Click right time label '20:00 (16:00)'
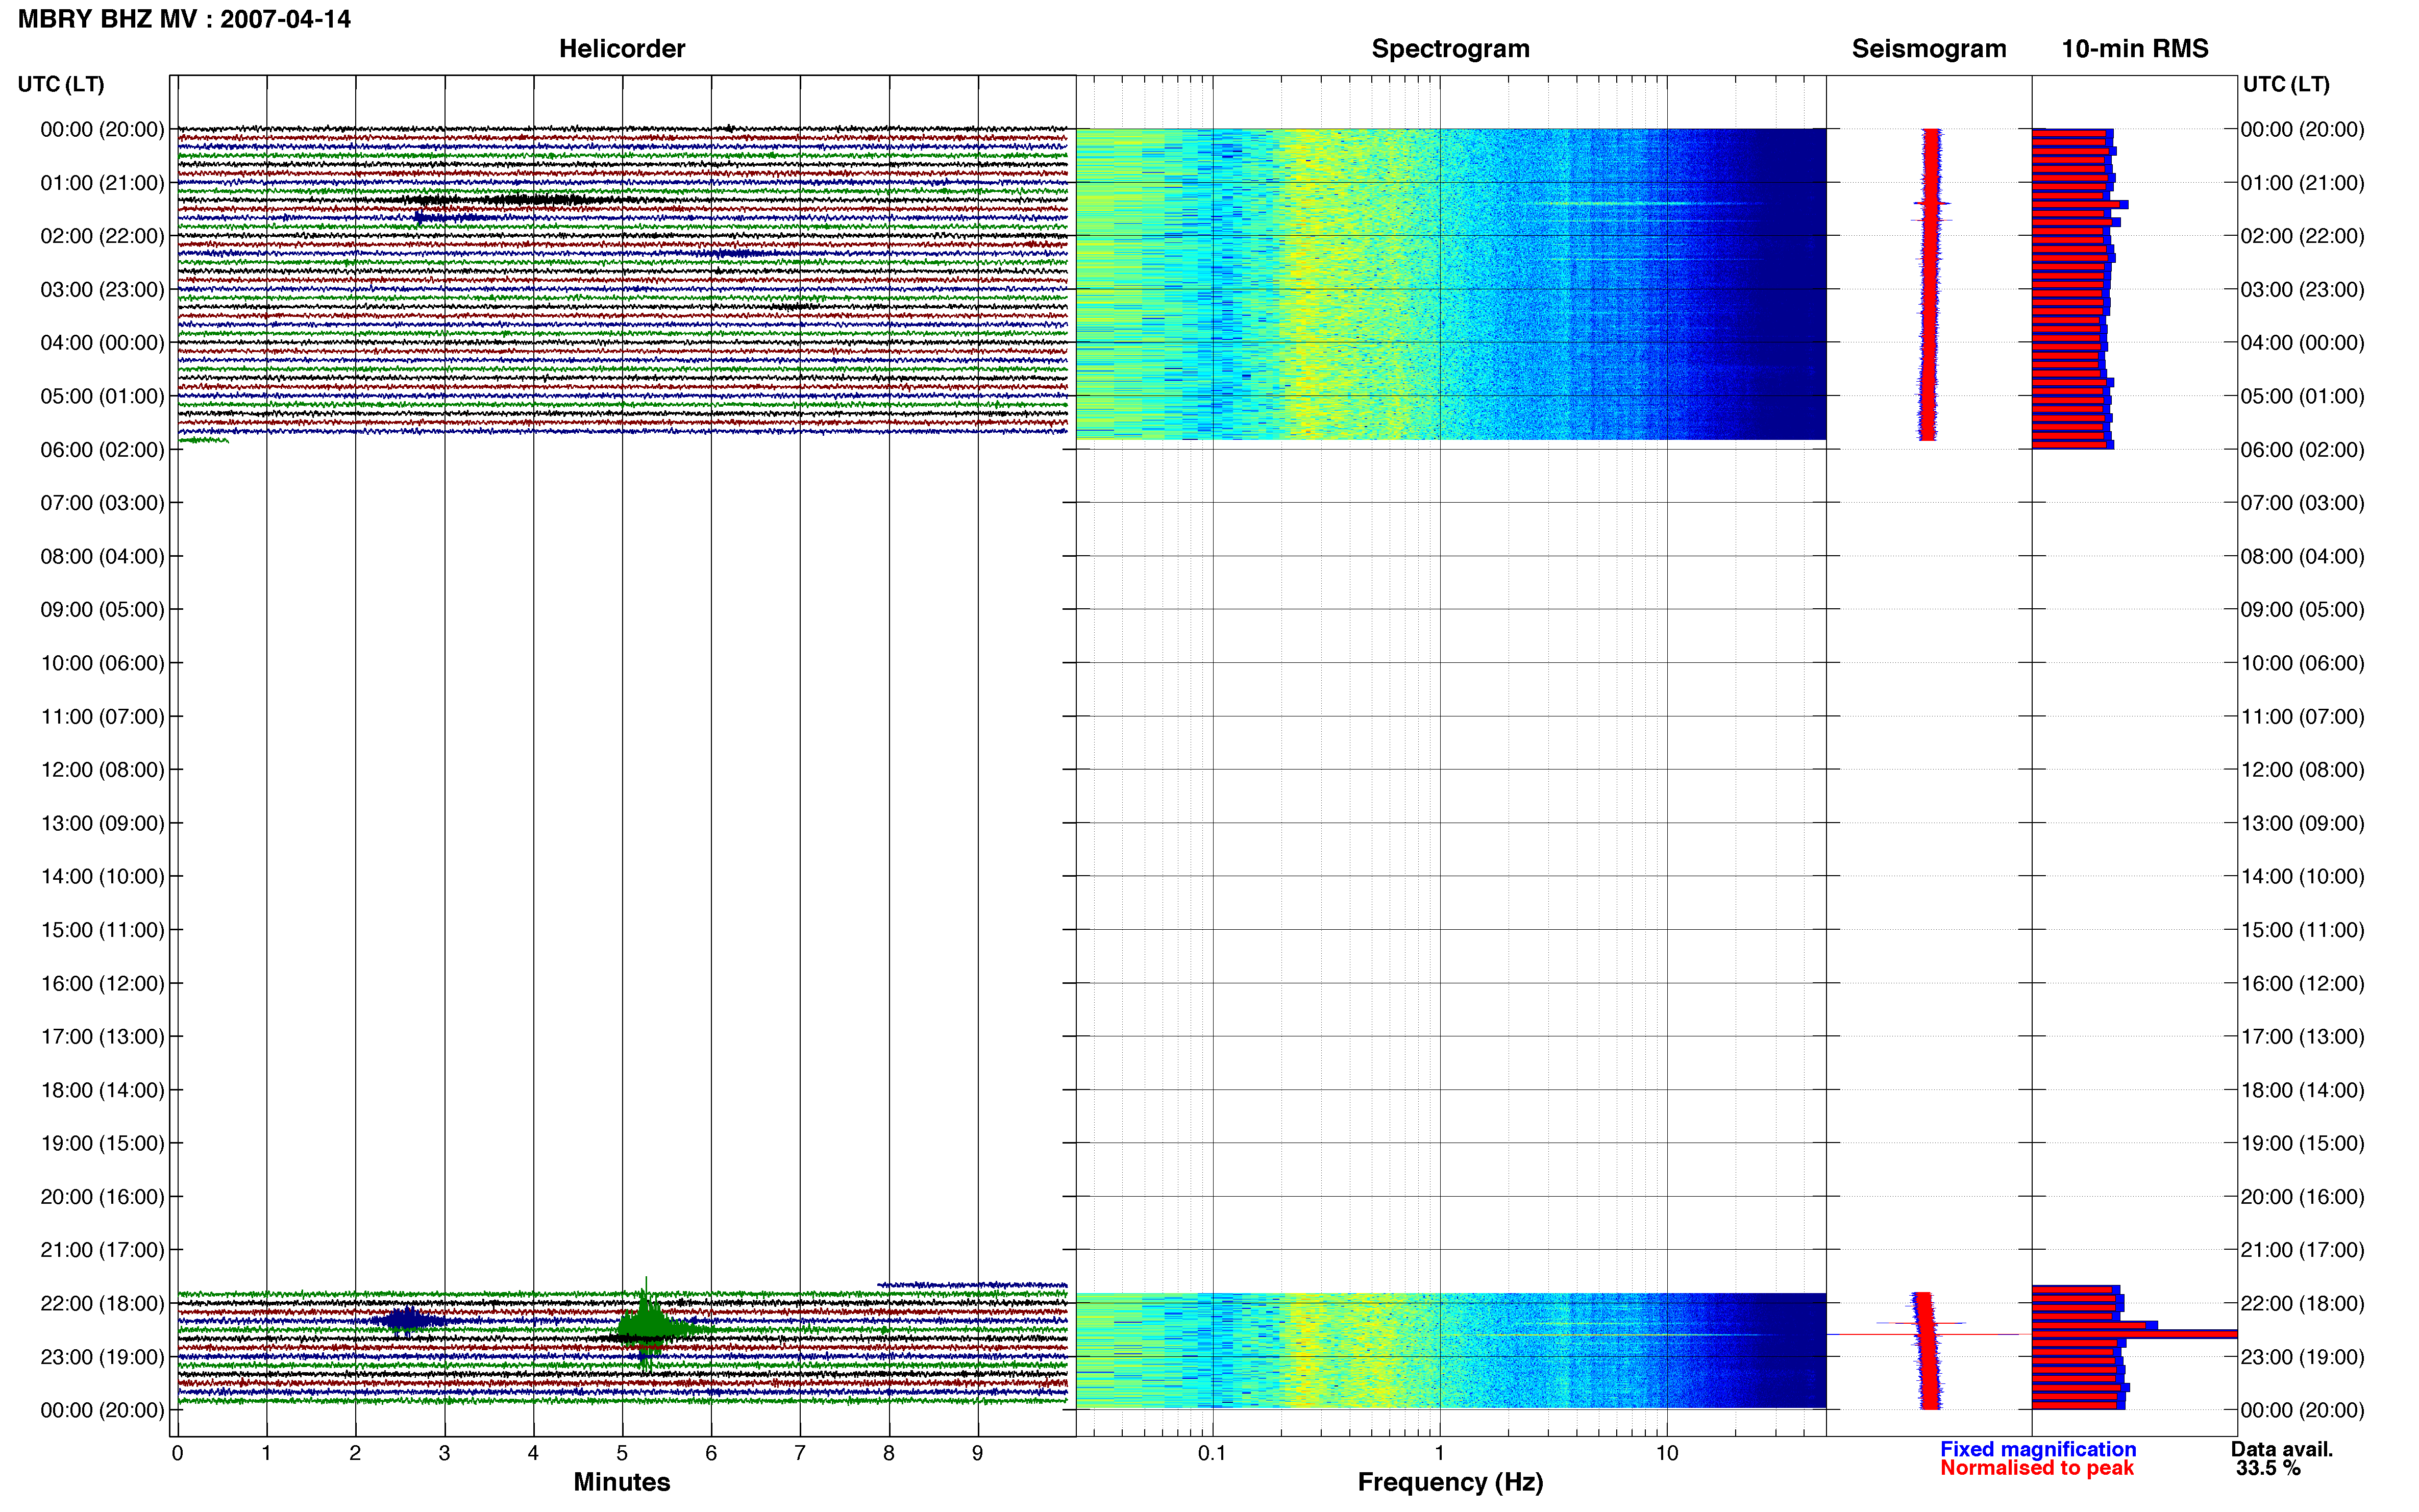The height and width of the screenshot is (1512, 2419). pyautogui.click(x=2302, y=1197)
